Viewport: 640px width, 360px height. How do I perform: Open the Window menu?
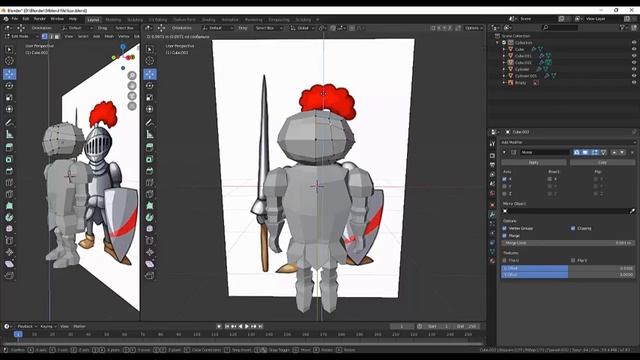point(57,19)
